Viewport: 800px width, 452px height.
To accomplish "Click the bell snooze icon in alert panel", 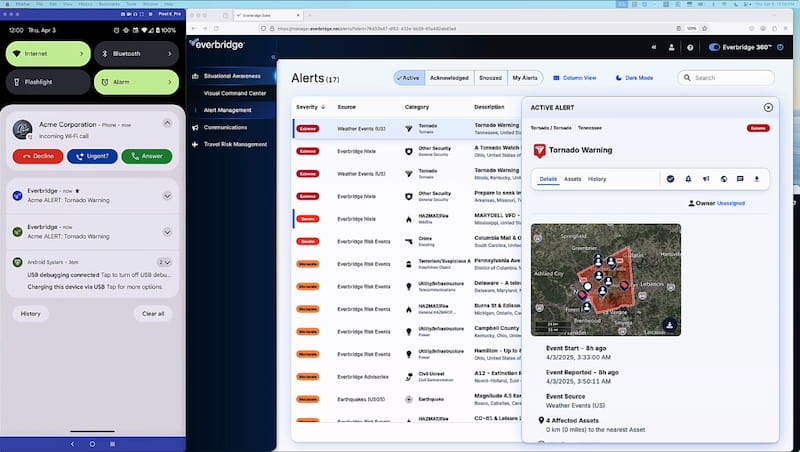I will (x=688, y=179).
